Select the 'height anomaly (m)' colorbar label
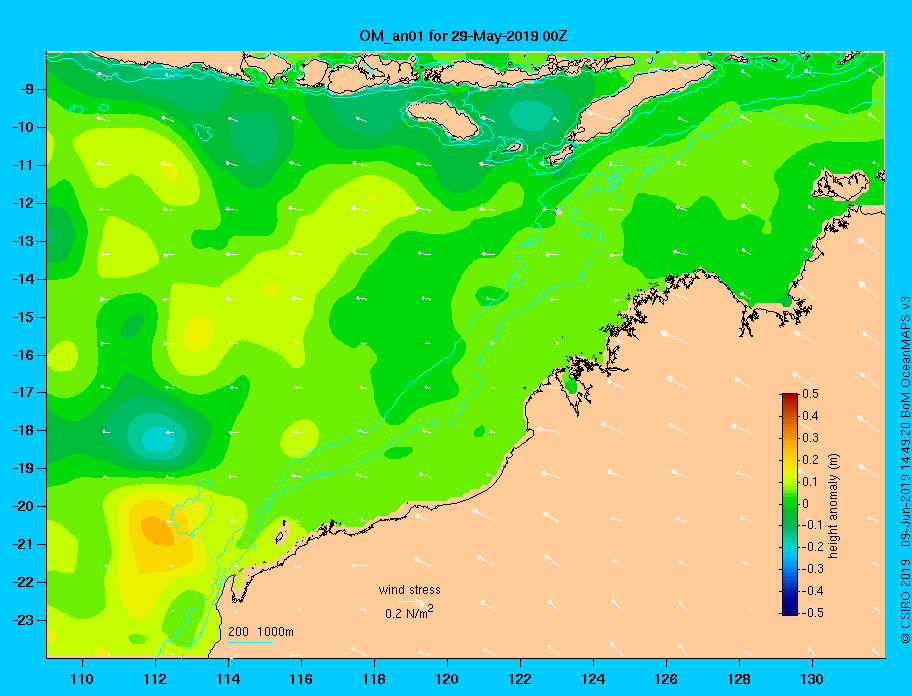The height and width of the screenshot is (696, 912). pyautogui.click(x=834, y=506)
